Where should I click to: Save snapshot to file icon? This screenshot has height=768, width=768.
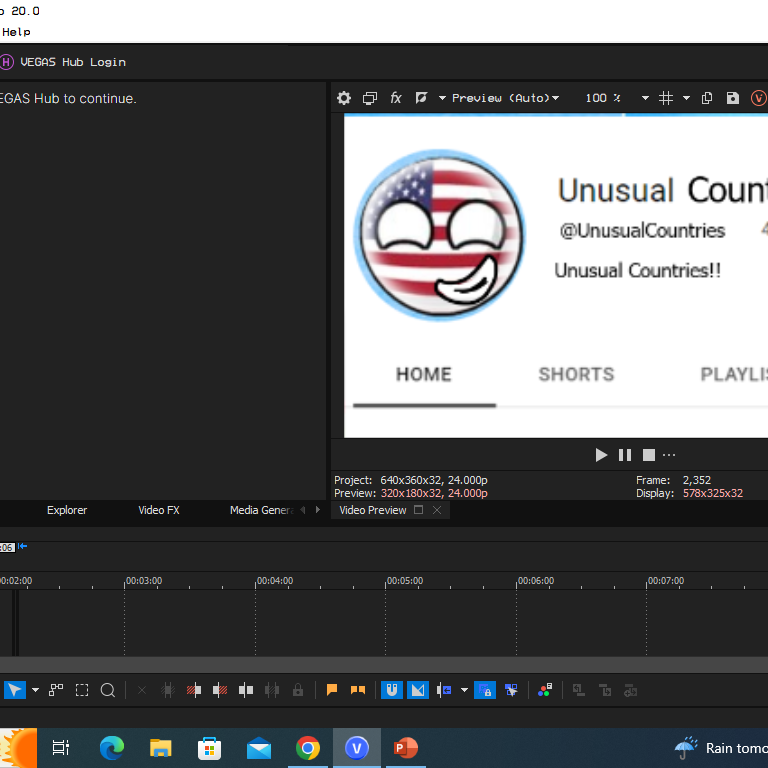click(x=732, y=98)
